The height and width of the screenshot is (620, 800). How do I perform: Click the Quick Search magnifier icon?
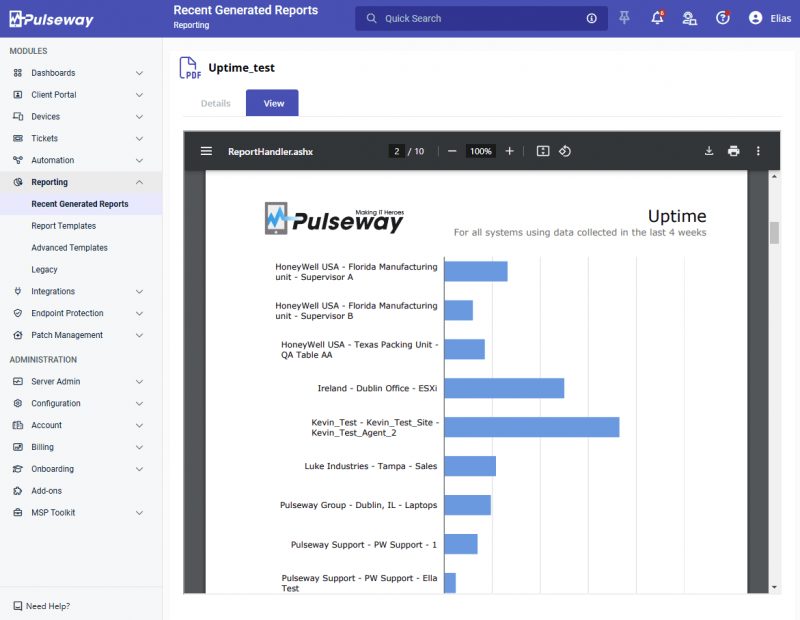pos(371,18)
